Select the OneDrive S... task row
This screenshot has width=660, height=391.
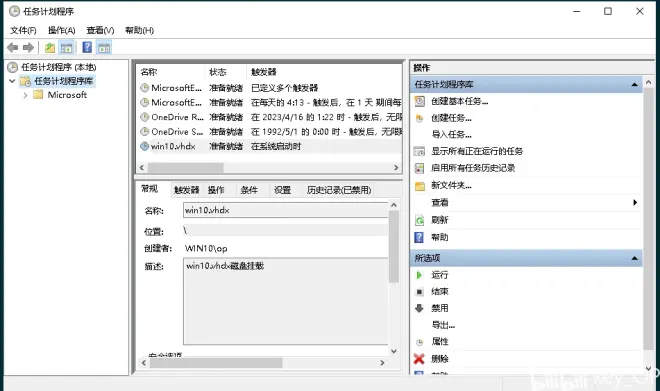(271, 132)
